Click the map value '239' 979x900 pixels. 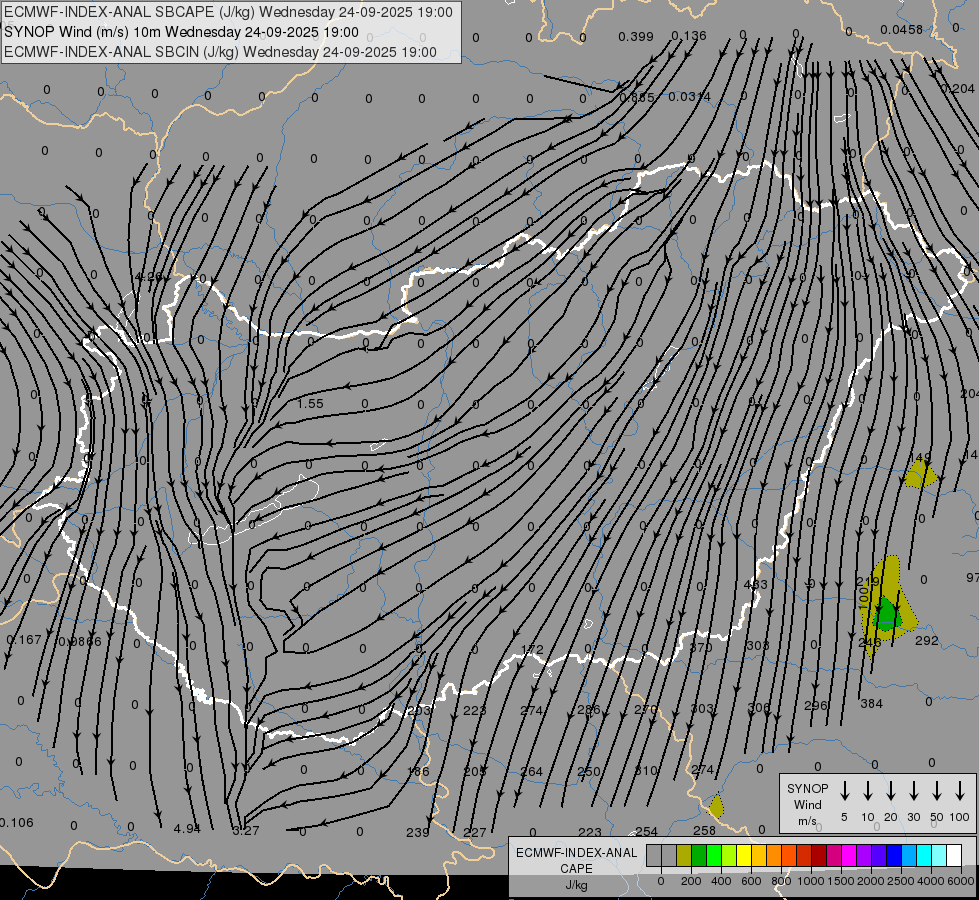click(418, 833)
